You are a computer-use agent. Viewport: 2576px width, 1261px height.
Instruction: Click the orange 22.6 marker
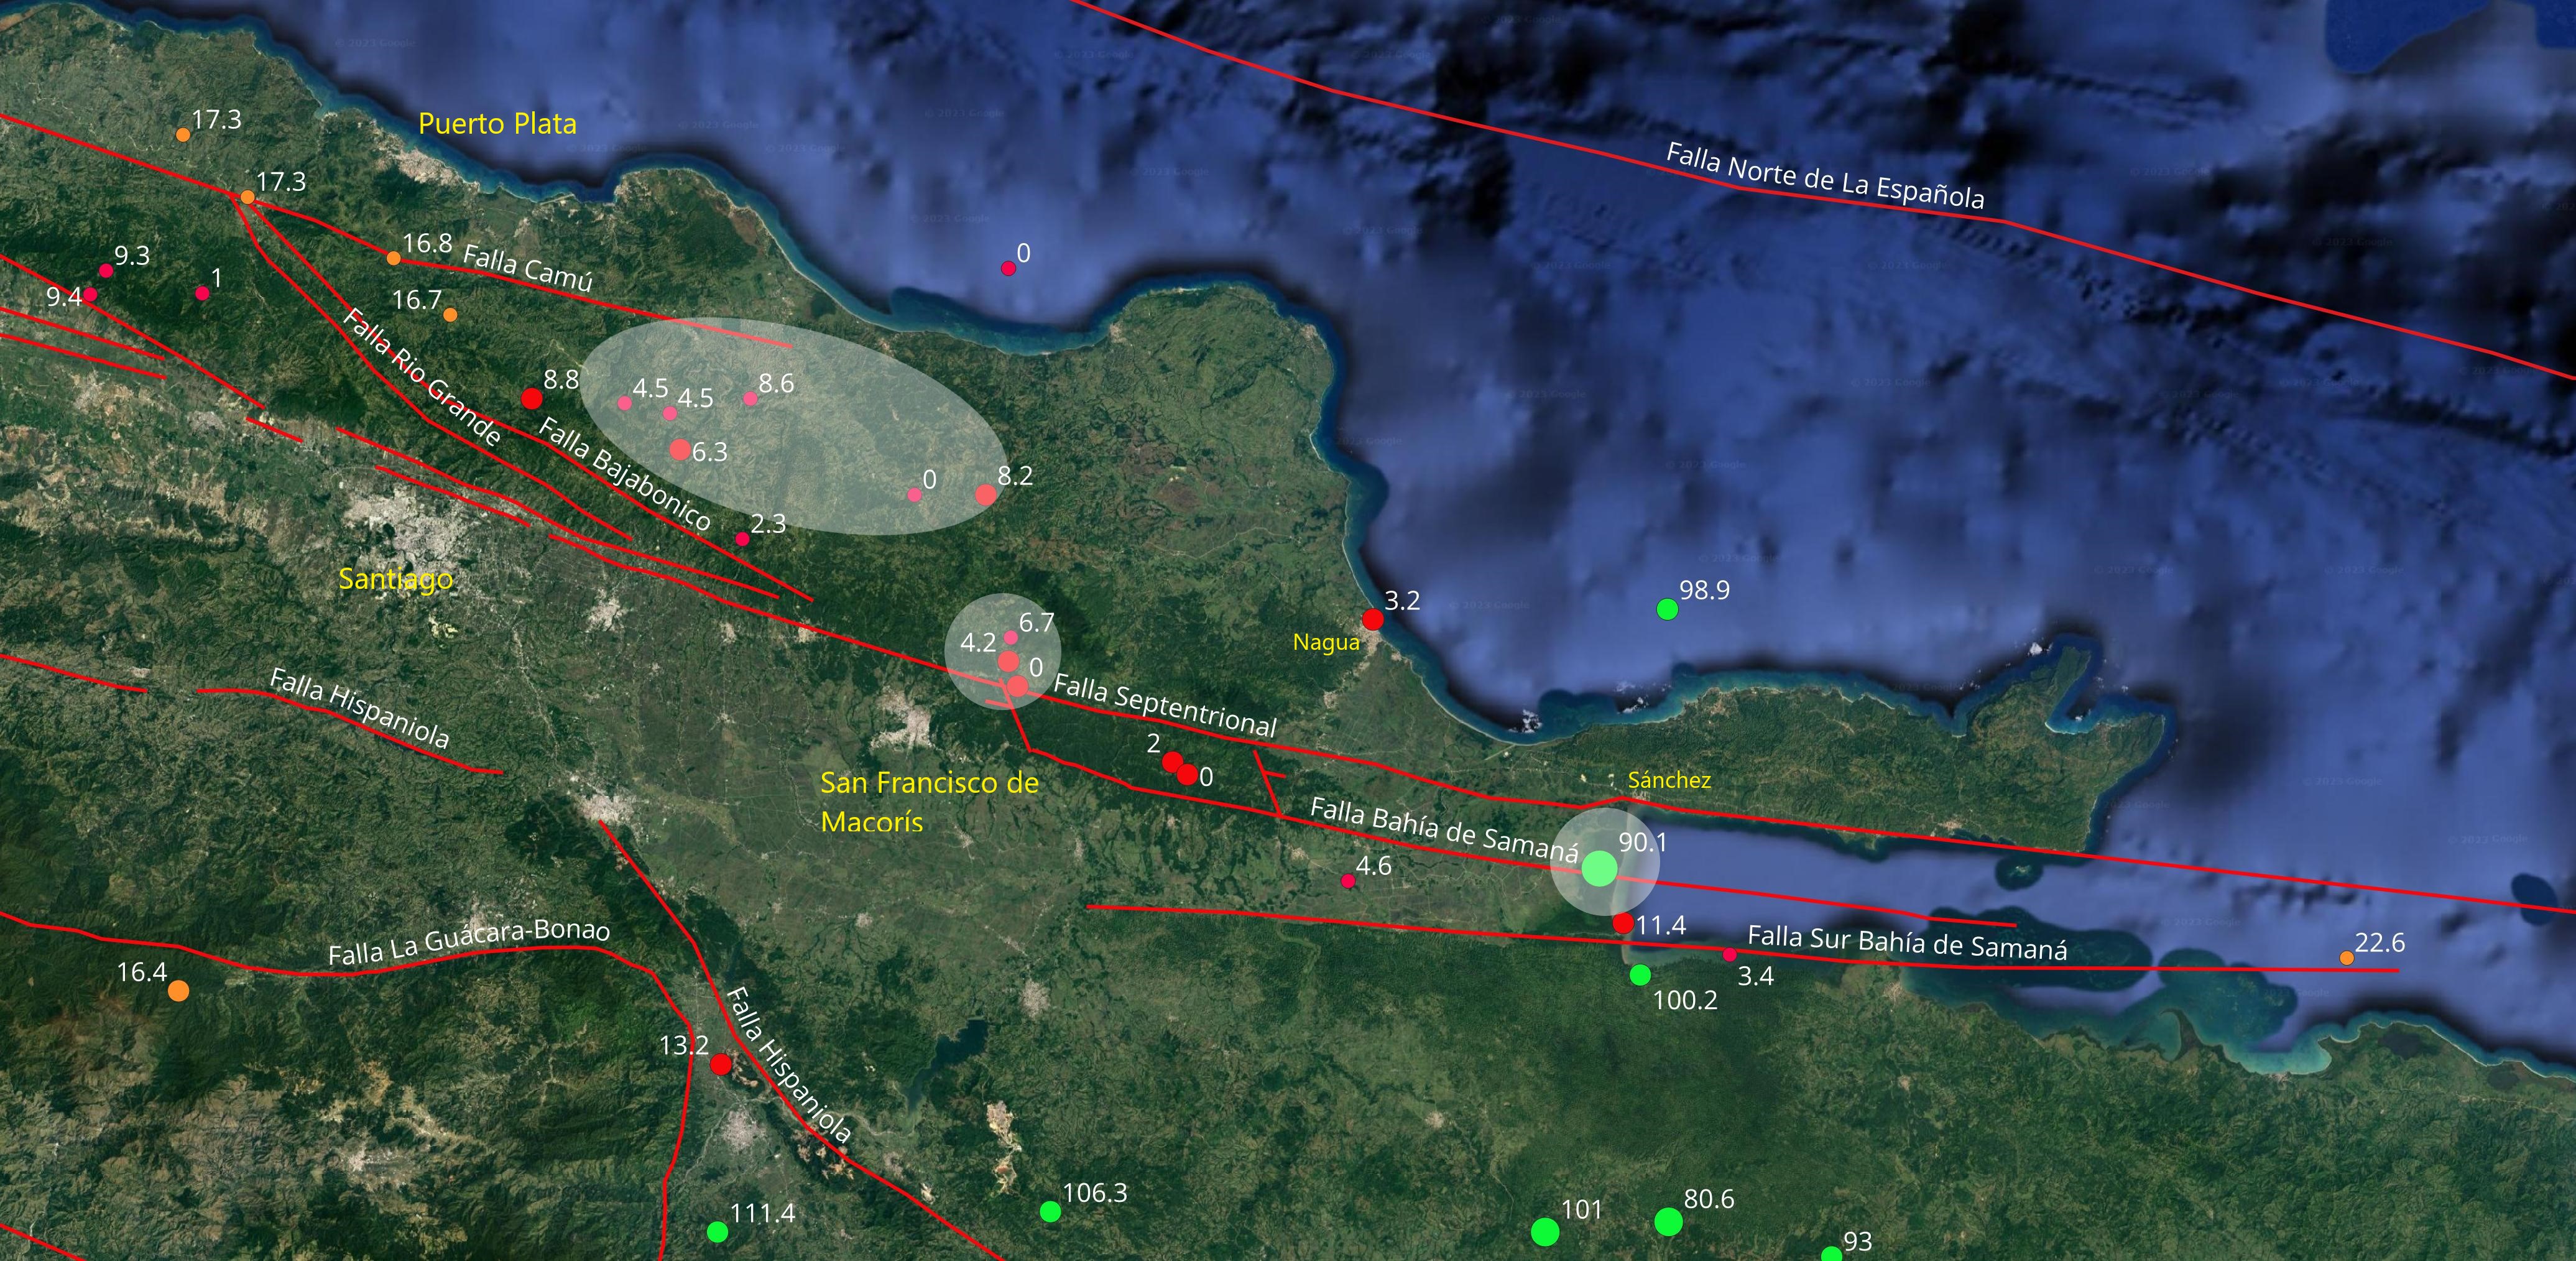click(2347, 958)
